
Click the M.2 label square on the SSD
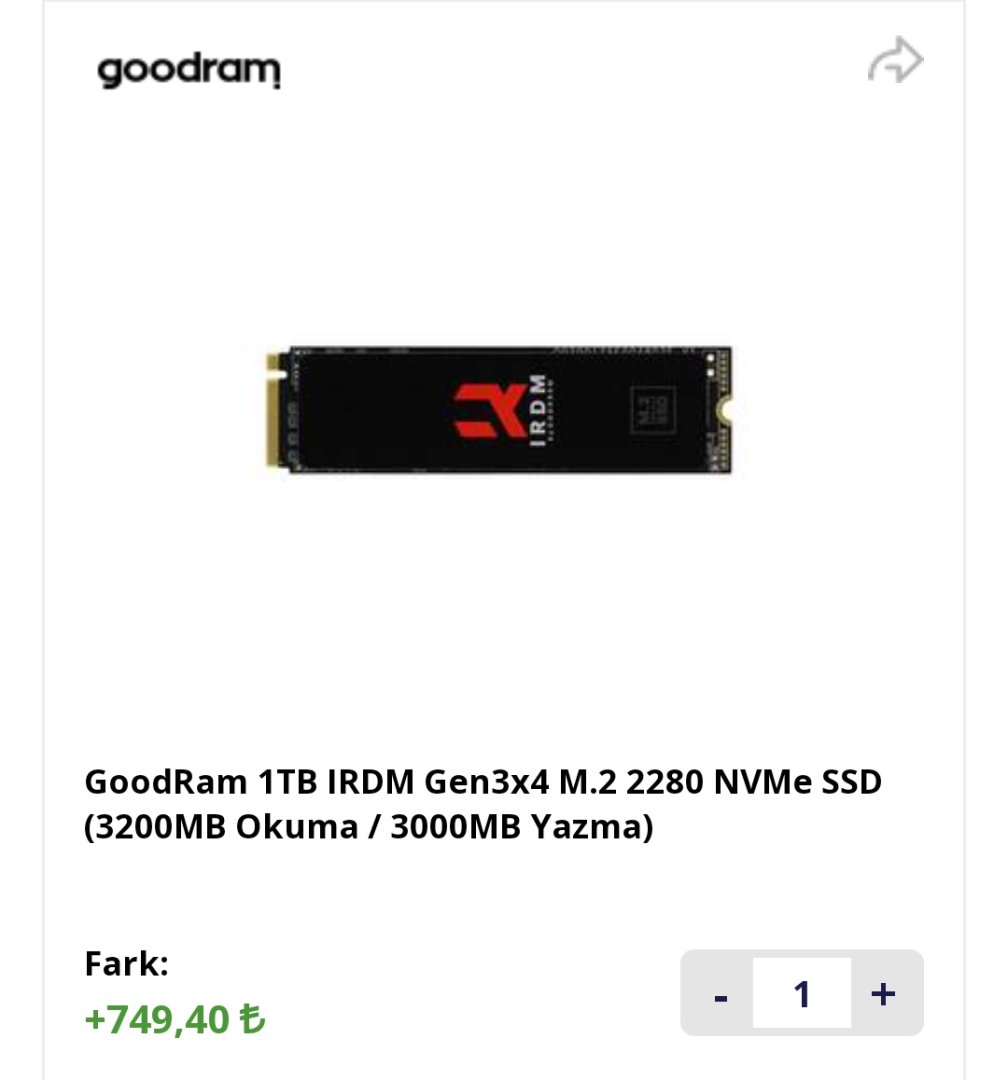pyautogui.click(x=653, y=410)
